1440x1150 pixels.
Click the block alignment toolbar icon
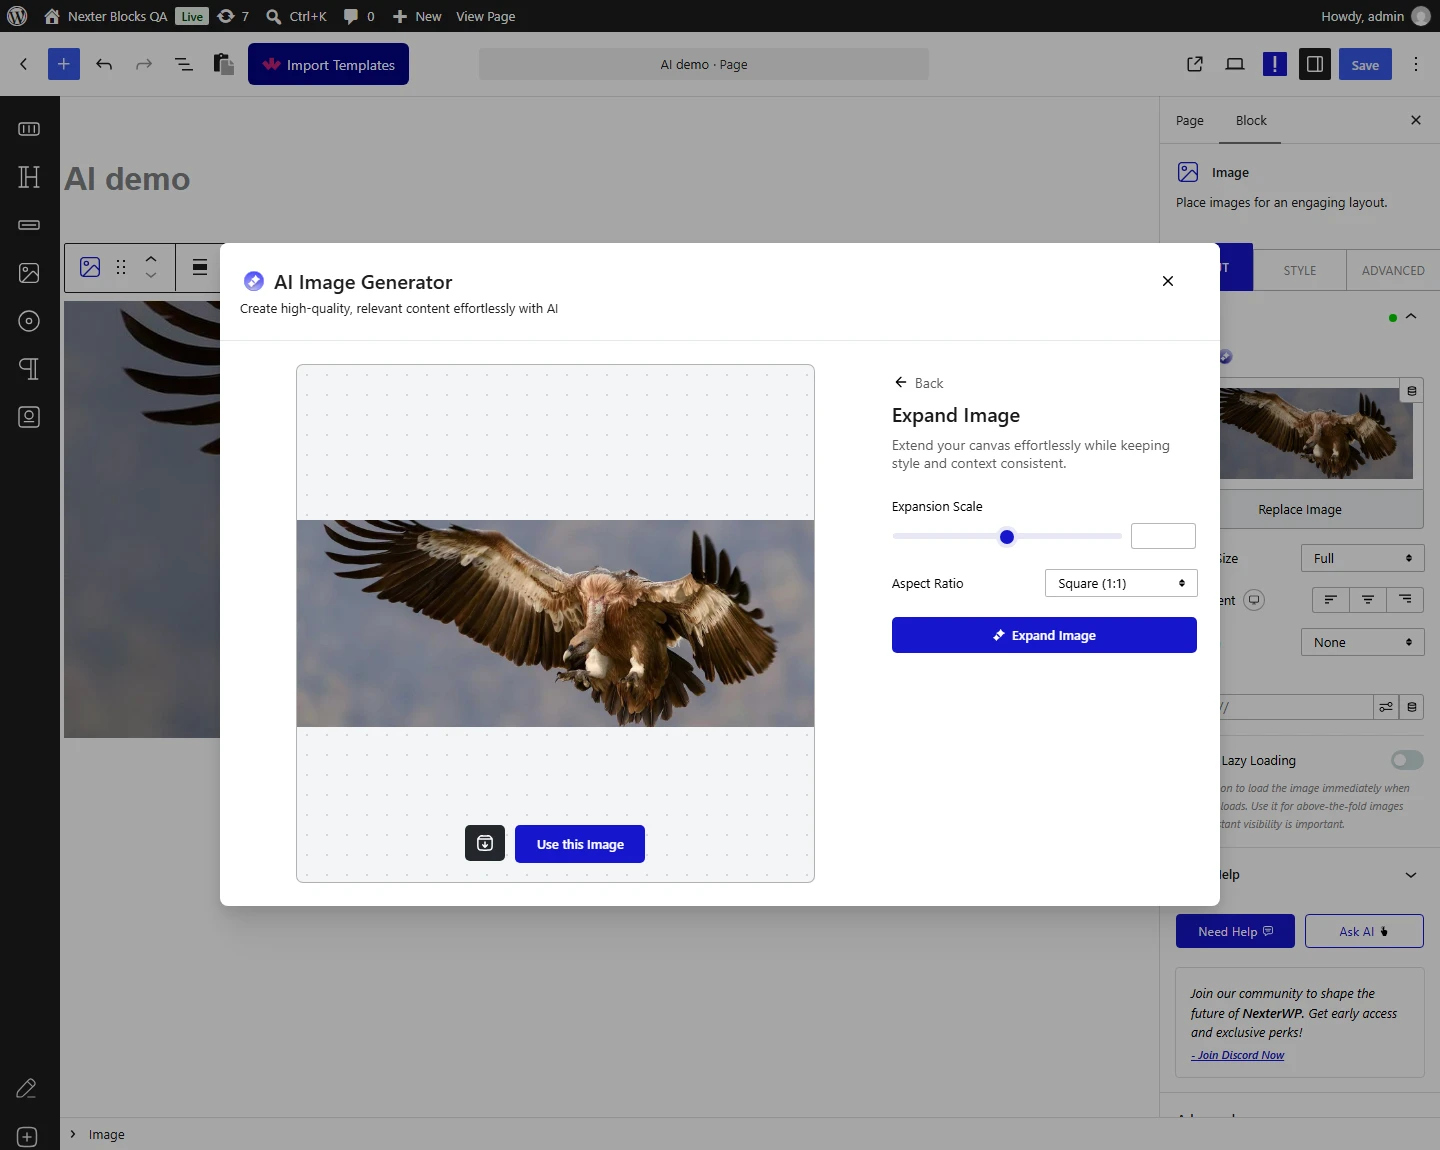200,267
